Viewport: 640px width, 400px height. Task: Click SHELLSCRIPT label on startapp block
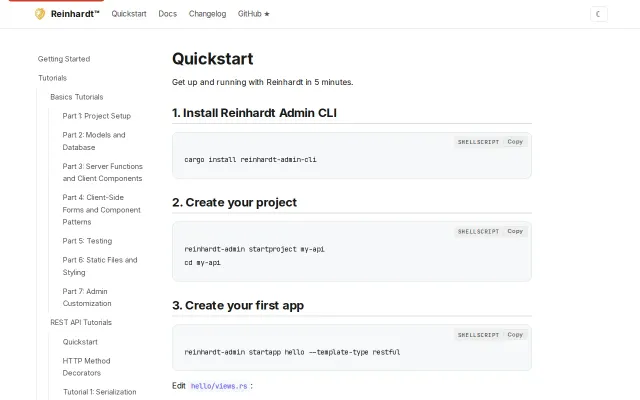click(x=478, y=335)
